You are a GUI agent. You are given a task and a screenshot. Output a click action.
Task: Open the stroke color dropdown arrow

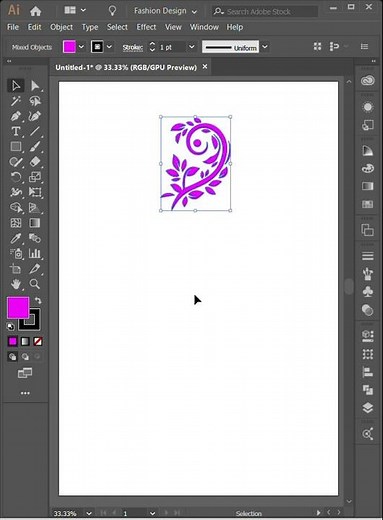(x=109, y=47)
